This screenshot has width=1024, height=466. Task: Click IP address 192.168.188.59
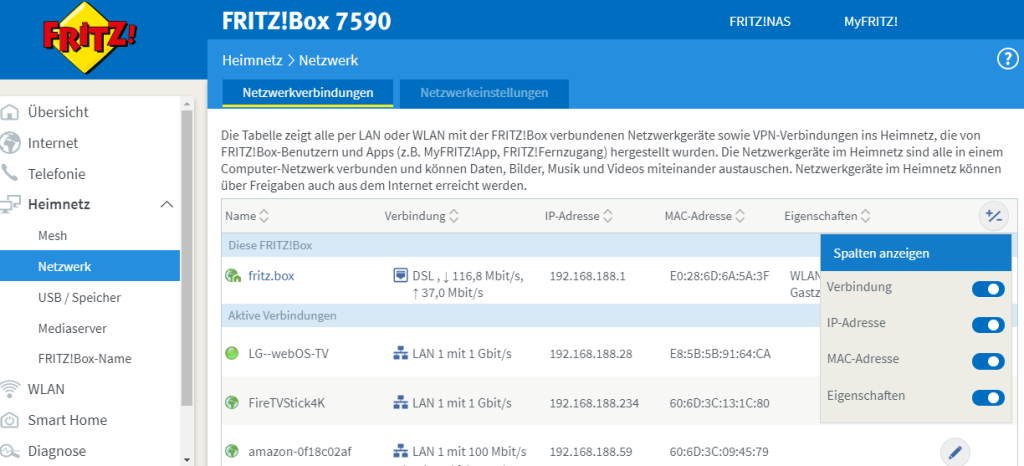(590, 451)
